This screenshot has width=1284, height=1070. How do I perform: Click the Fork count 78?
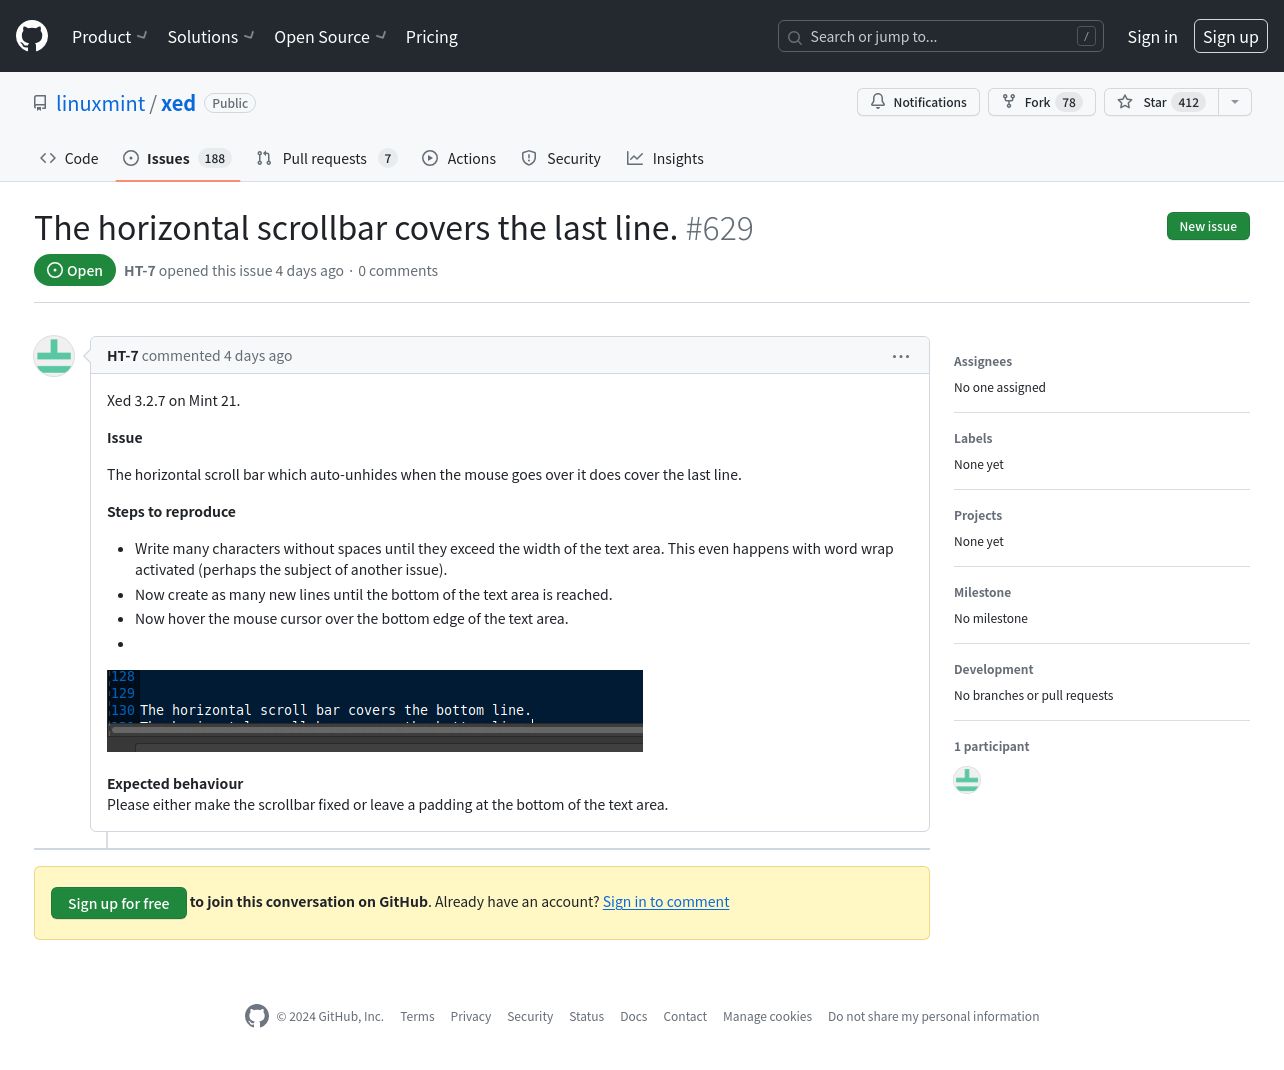1069,102
